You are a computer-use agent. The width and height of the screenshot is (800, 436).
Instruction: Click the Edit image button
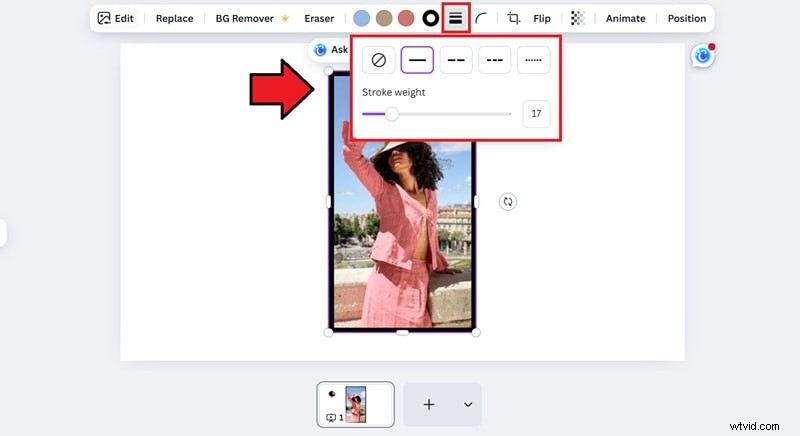[x=116, y=18]
